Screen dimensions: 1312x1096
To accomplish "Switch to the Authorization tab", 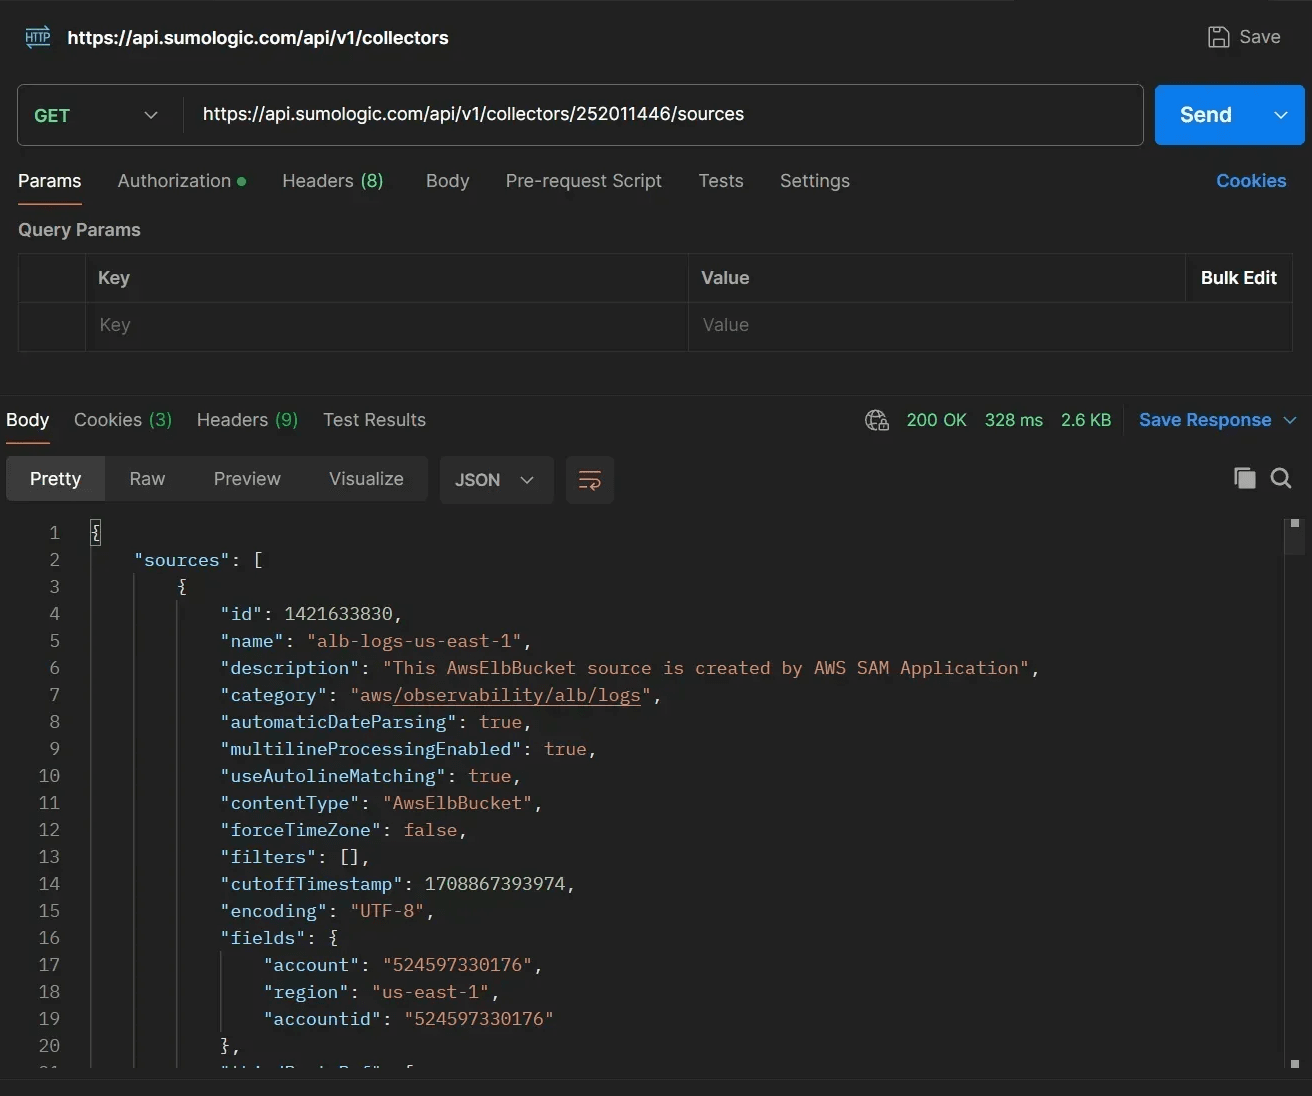I will coord(174,181).
